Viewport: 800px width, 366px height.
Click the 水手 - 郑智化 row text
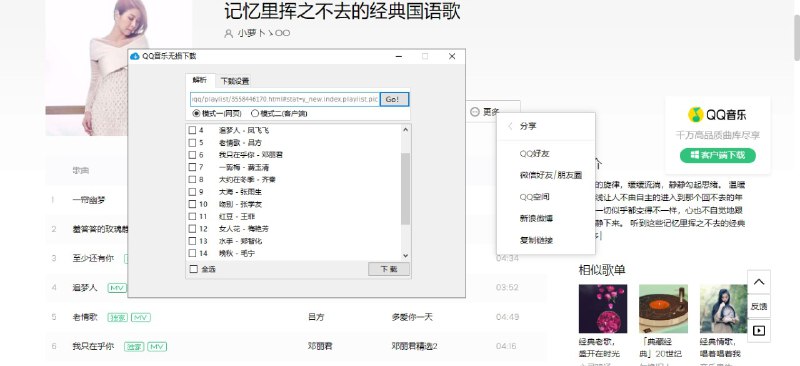[240, 240]
